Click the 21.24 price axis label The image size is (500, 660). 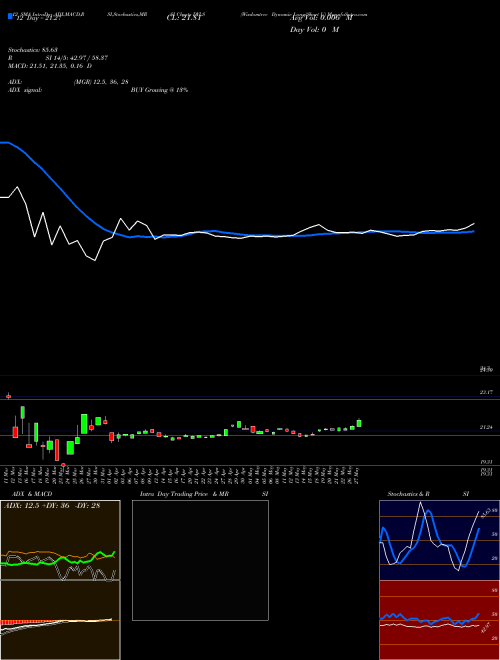click(x=486, y=427)
